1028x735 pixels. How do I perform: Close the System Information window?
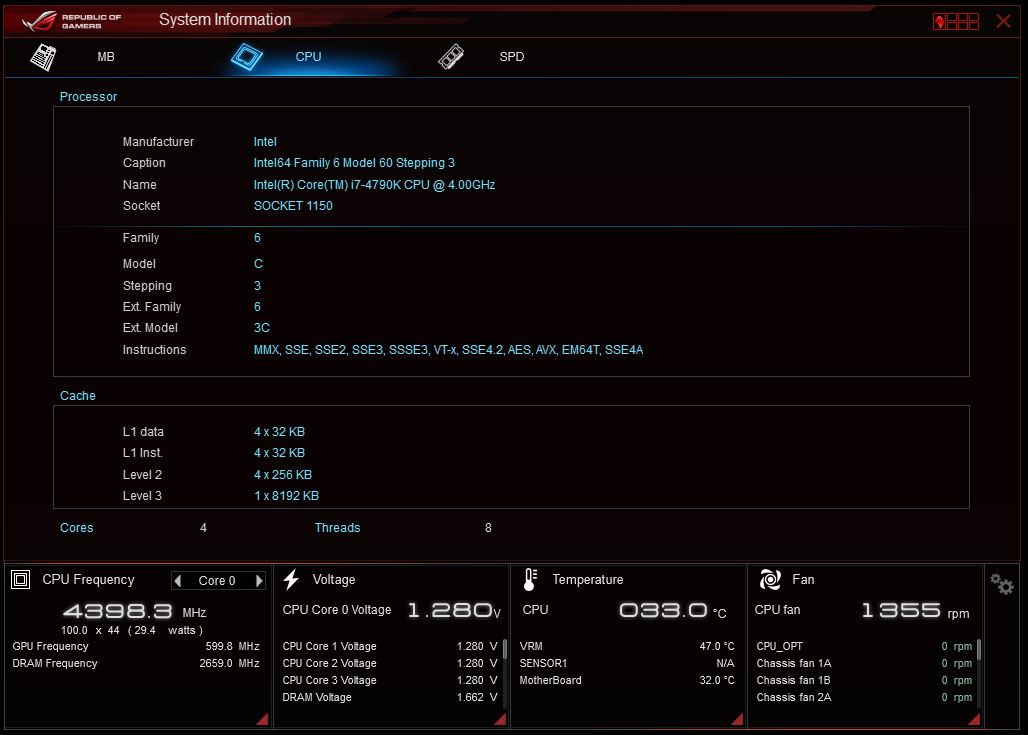coord(1003,21)
